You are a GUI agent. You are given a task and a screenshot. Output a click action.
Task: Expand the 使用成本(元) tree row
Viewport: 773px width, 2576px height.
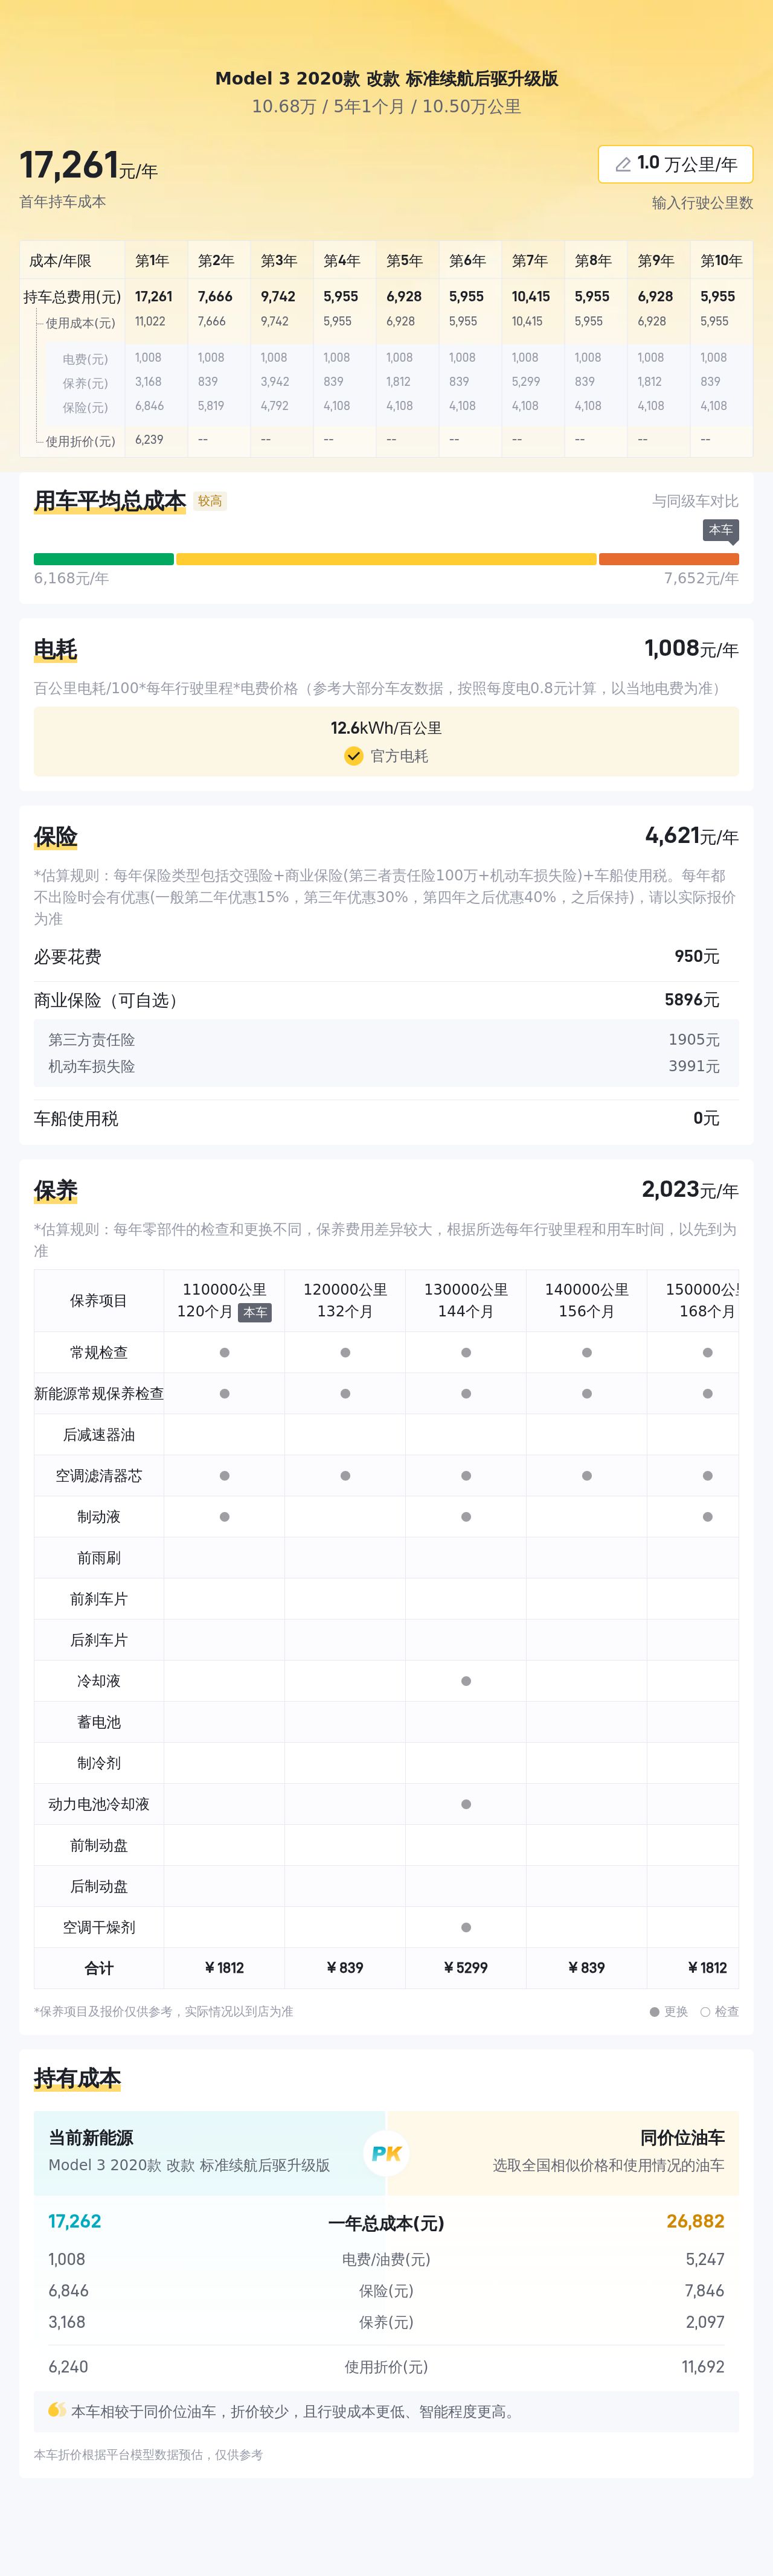(80, 323)
